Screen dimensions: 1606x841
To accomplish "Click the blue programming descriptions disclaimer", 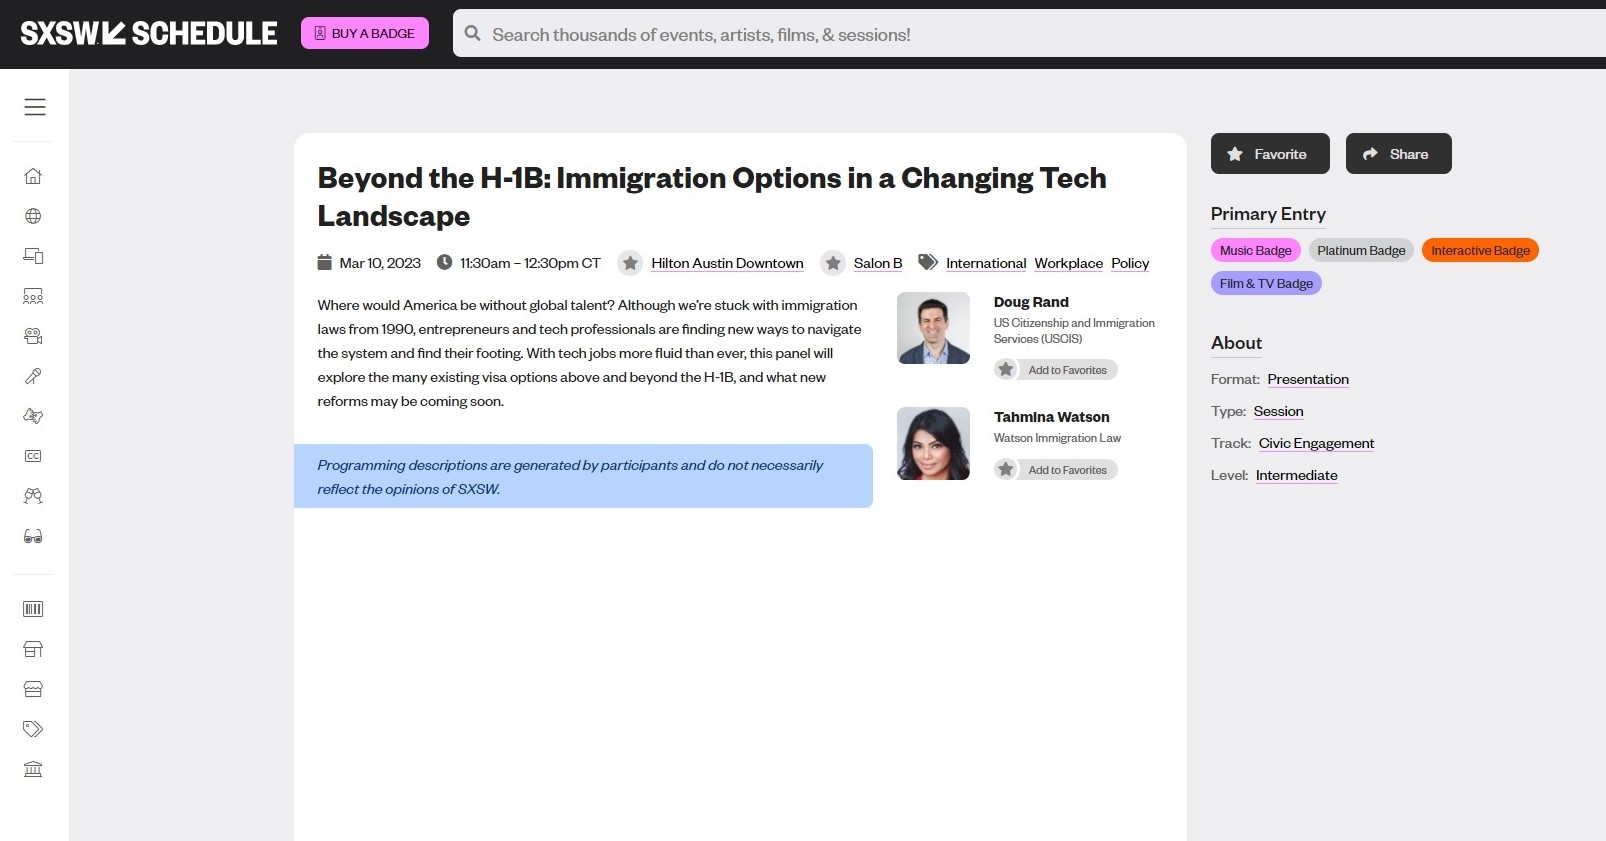I will [583, 476].
